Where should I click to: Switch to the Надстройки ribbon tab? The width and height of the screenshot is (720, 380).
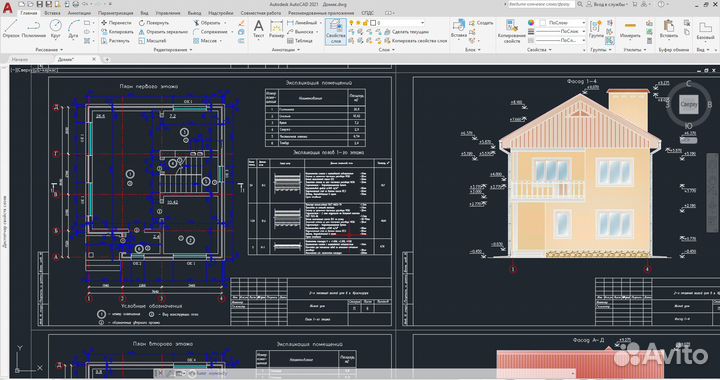coord(220,13)
